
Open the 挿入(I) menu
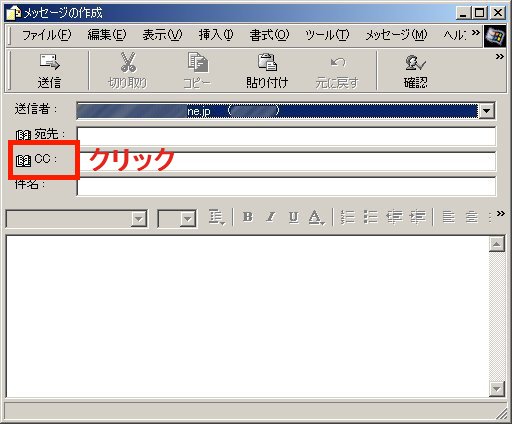pyautogui.click(x=216, y=35)
